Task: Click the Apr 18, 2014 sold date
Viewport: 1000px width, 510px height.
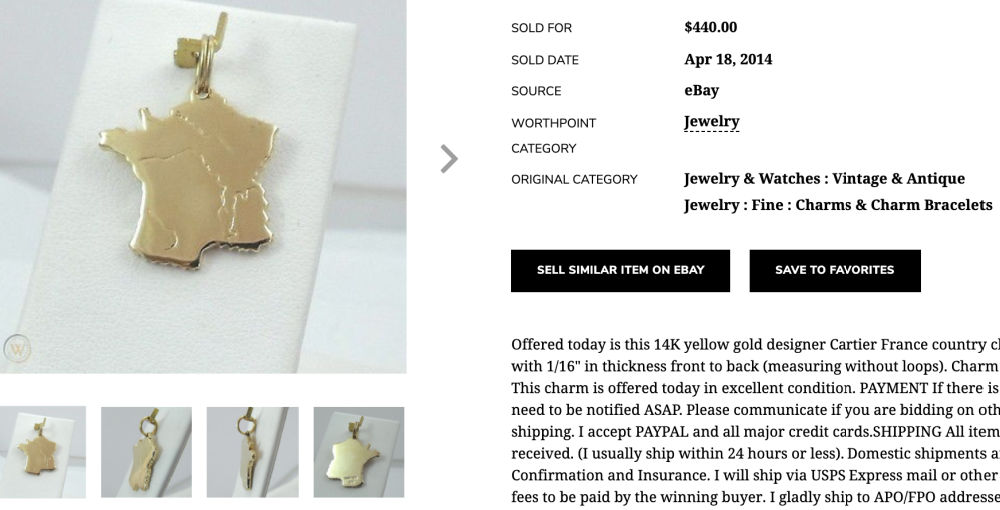Action: (x=728, y=59)
